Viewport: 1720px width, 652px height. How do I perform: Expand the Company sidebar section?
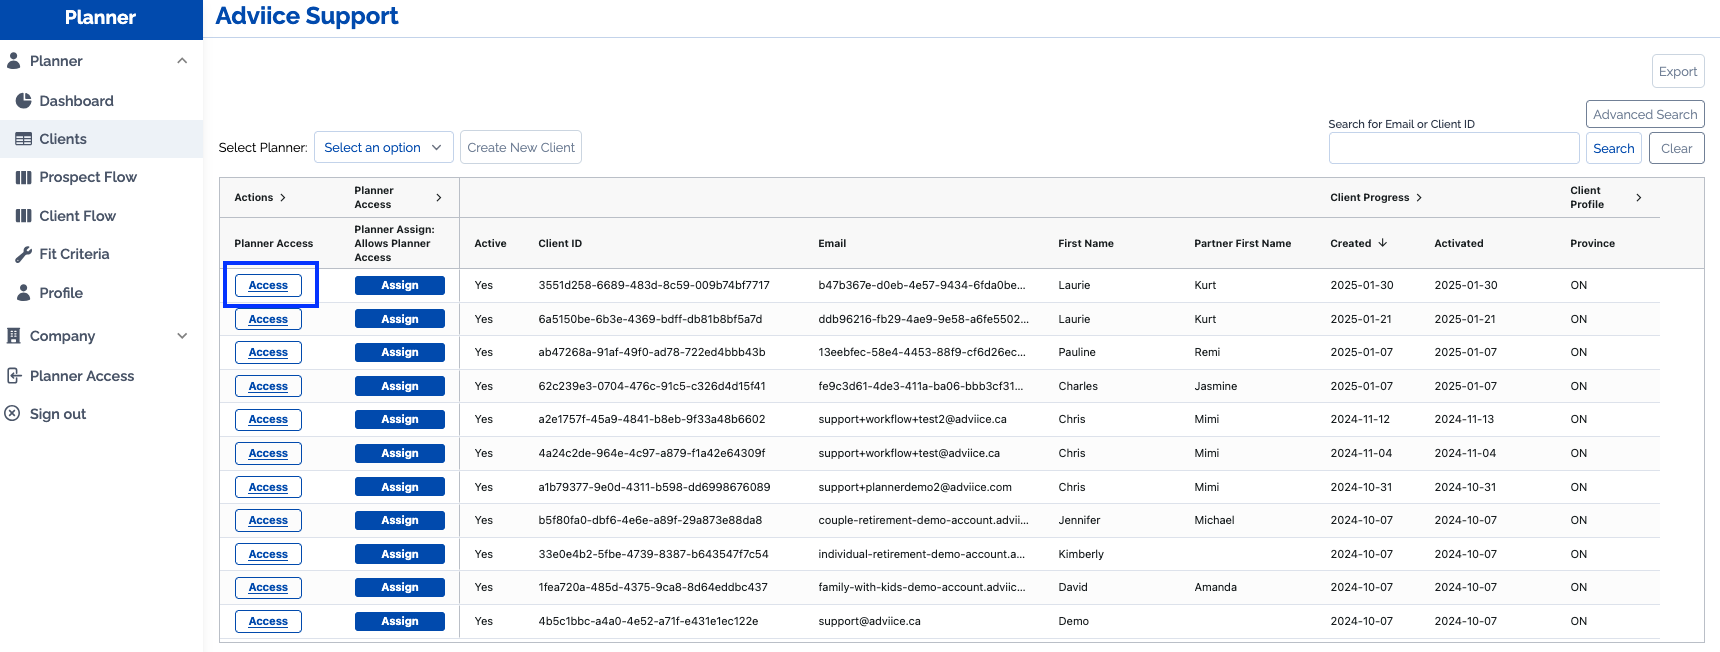pyautogui.click(x=182, y=336)
